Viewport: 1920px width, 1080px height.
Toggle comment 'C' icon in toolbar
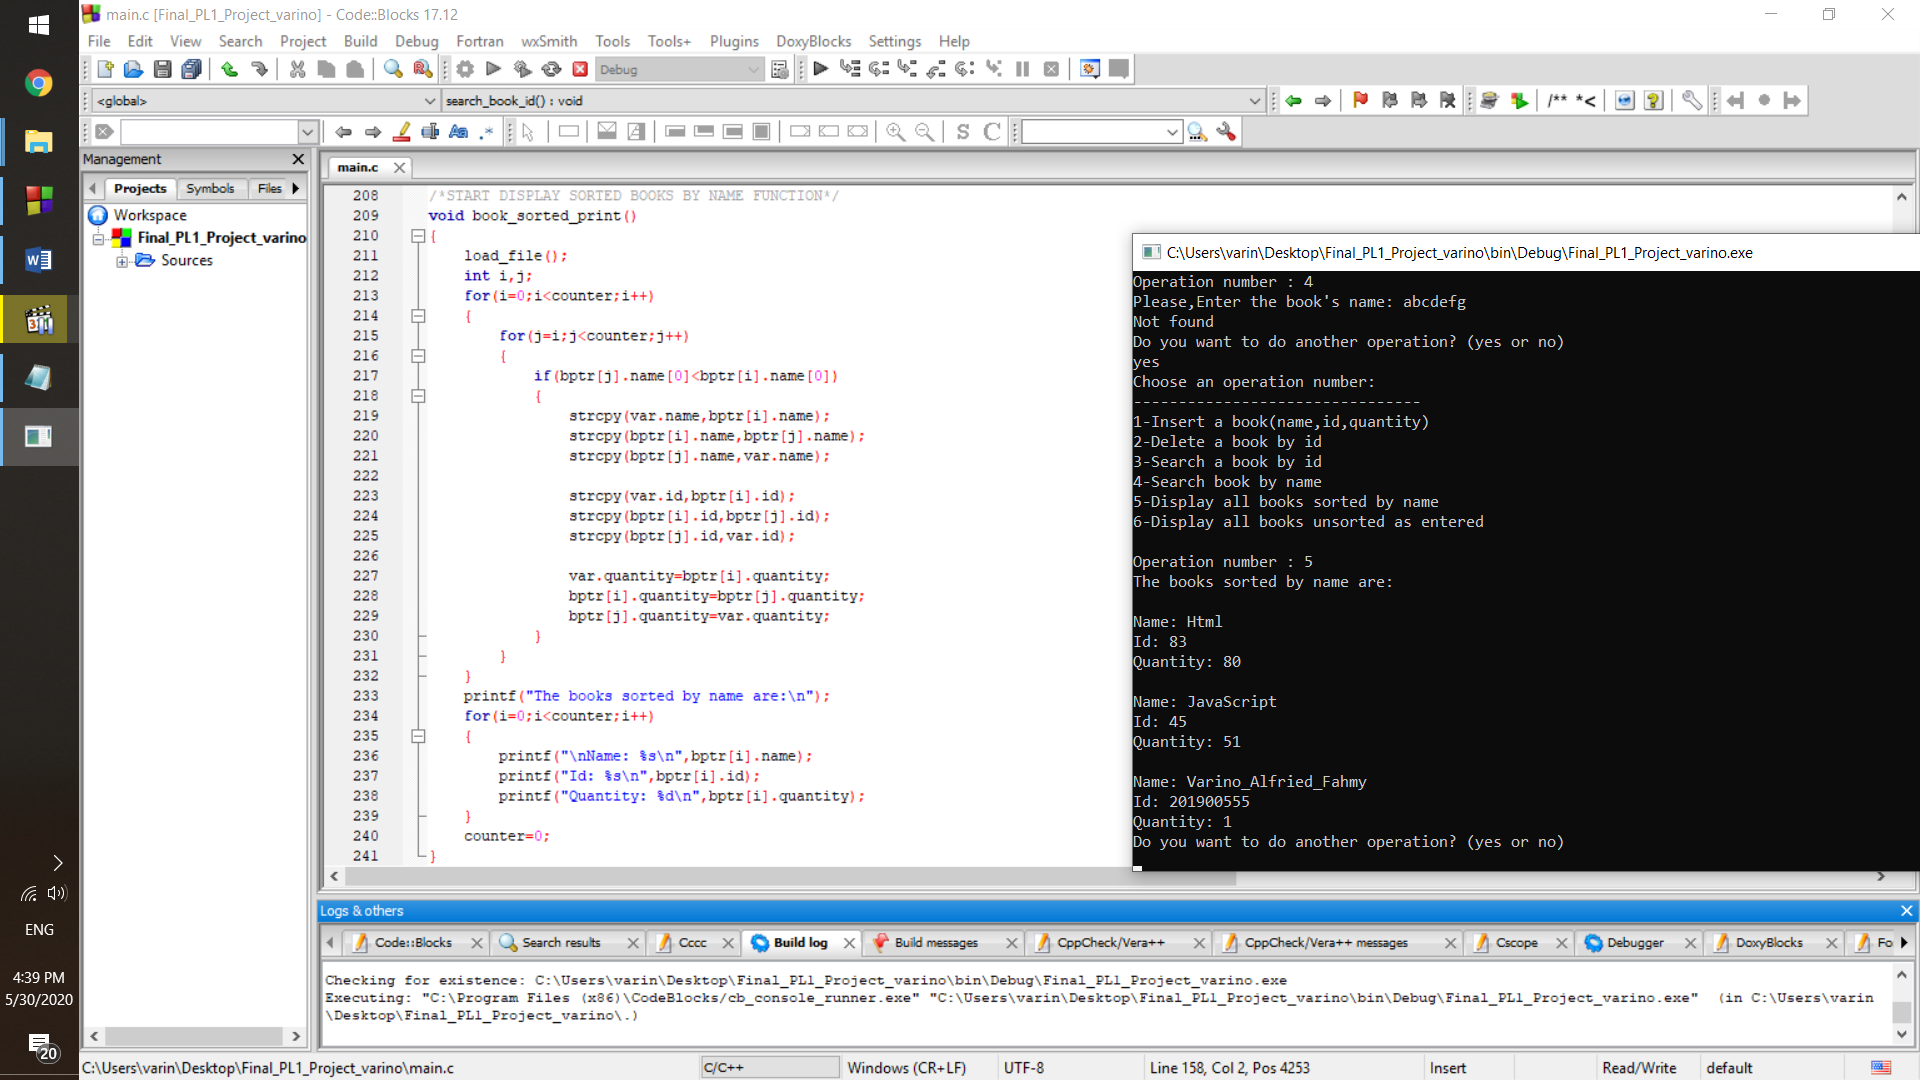coord(992,132)
